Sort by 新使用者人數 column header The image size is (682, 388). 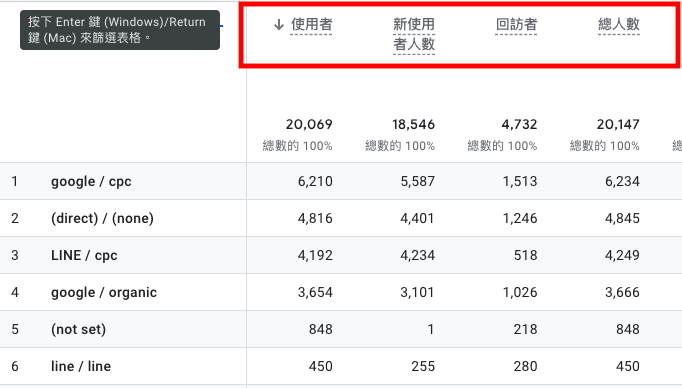[x=414, y=34]
